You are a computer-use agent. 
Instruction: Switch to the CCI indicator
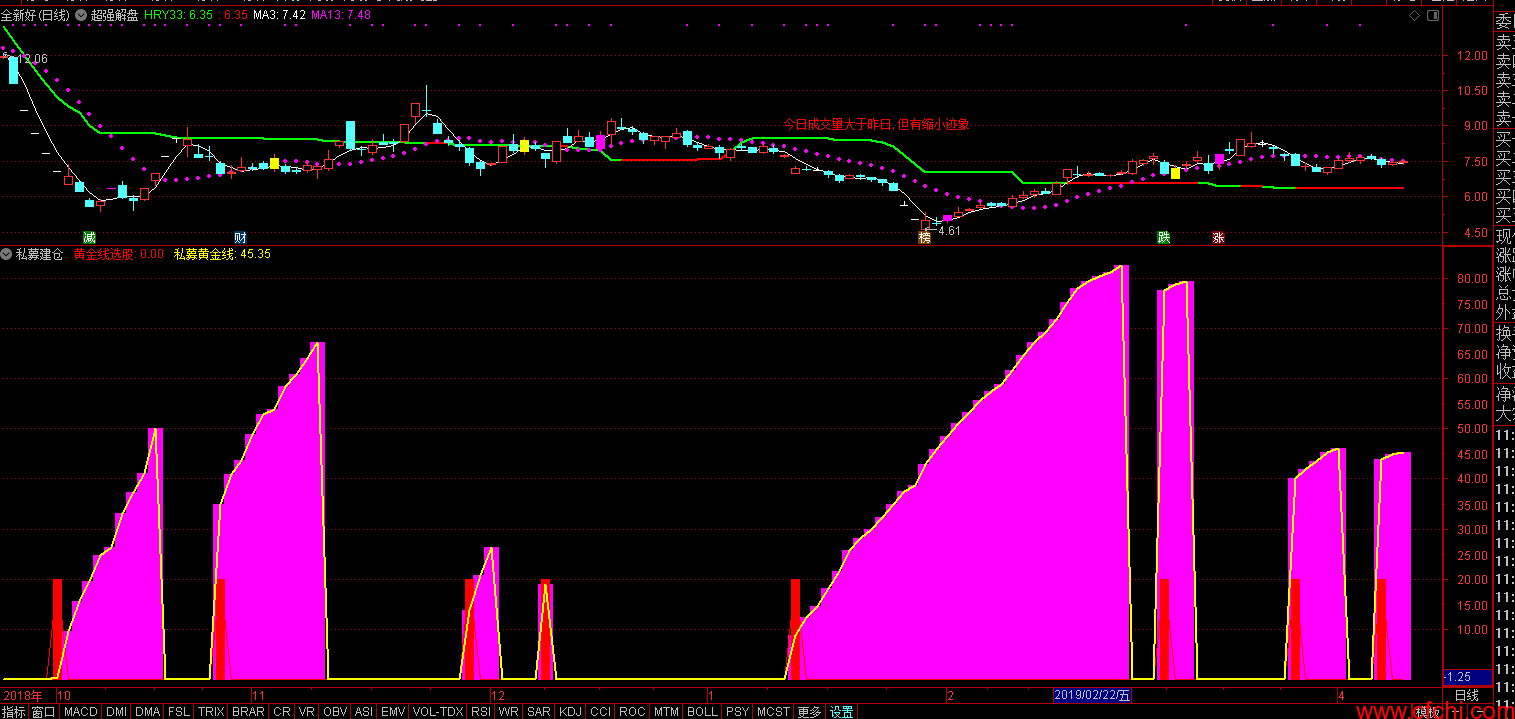point(600,712)
